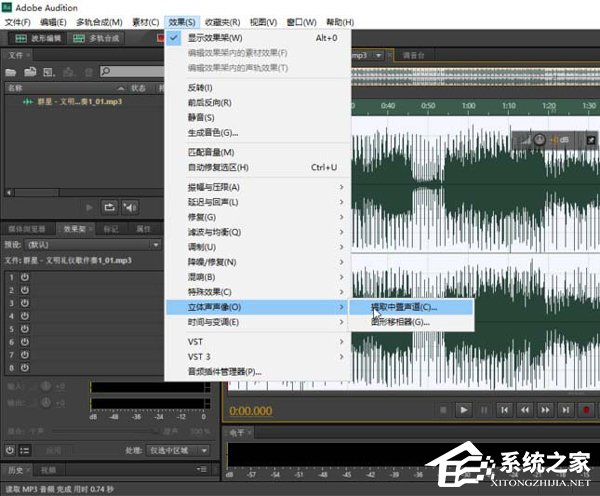Screen dimensions: 600x496
Task: Click the red Record button
Action: (587, 409)
